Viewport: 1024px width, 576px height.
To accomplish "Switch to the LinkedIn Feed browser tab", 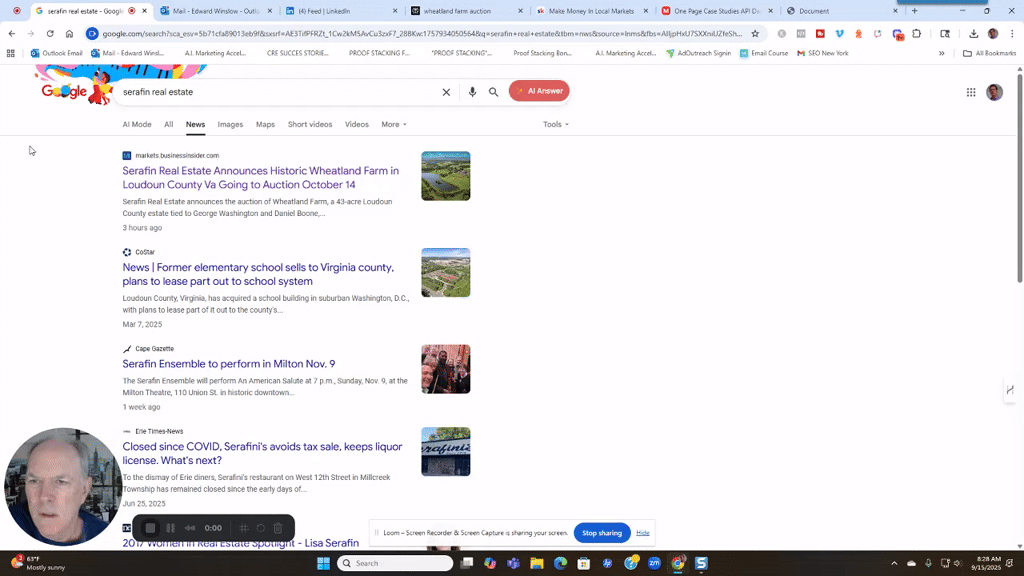I will pyautogui.click(x=342, y=11).
